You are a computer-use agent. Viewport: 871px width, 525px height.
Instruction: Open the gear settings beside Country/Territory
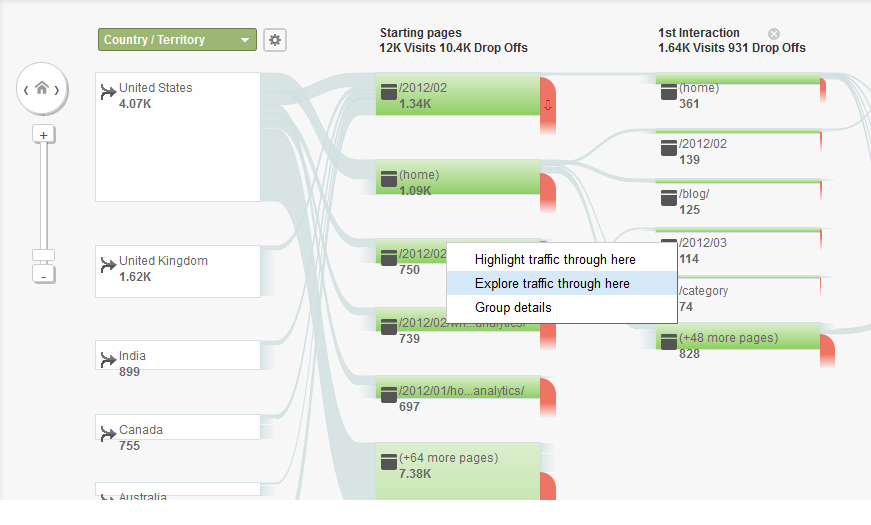[275, 40]
